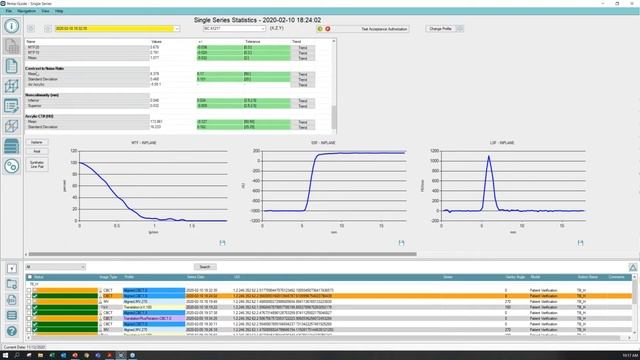The height and width of the screenshot is (360, 640).
Task: Click the small icon beside Change Profile
Action: tap(460, 29)
